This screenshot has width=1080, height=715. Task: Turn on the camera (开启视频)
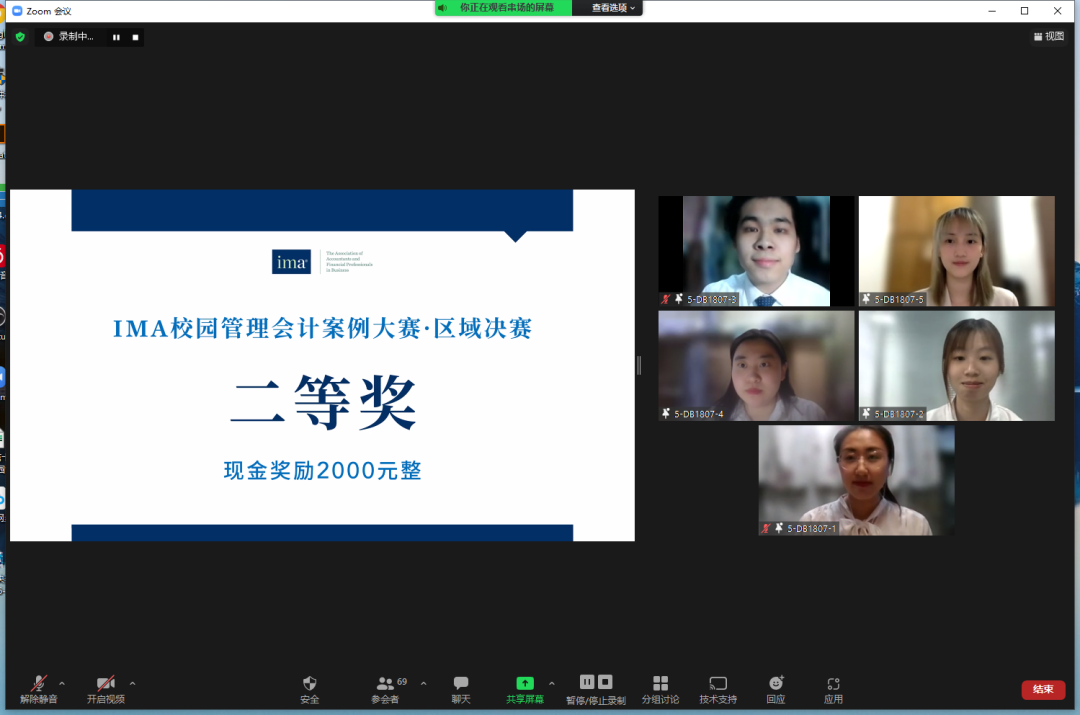pos(105,689)
